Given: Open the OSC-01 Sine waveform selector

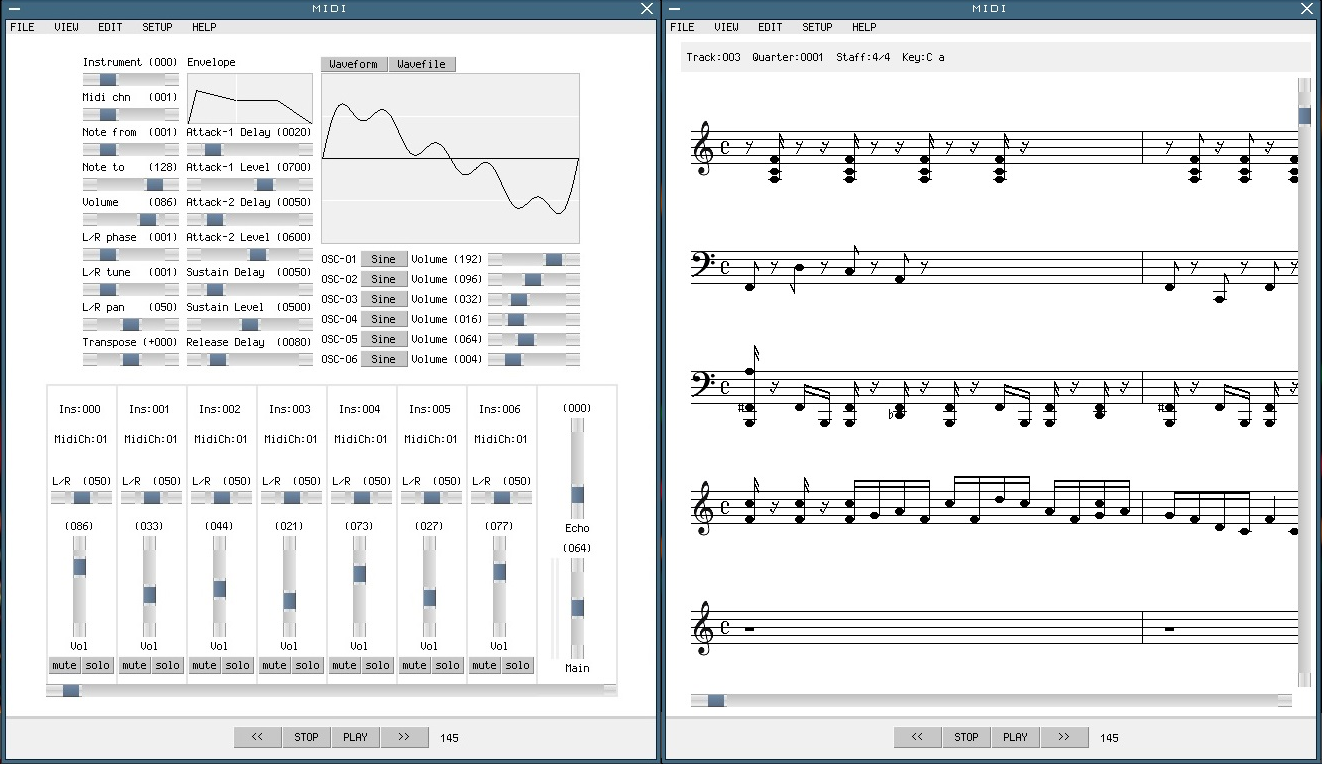Looking at the screenshot, I should (383, 259).
